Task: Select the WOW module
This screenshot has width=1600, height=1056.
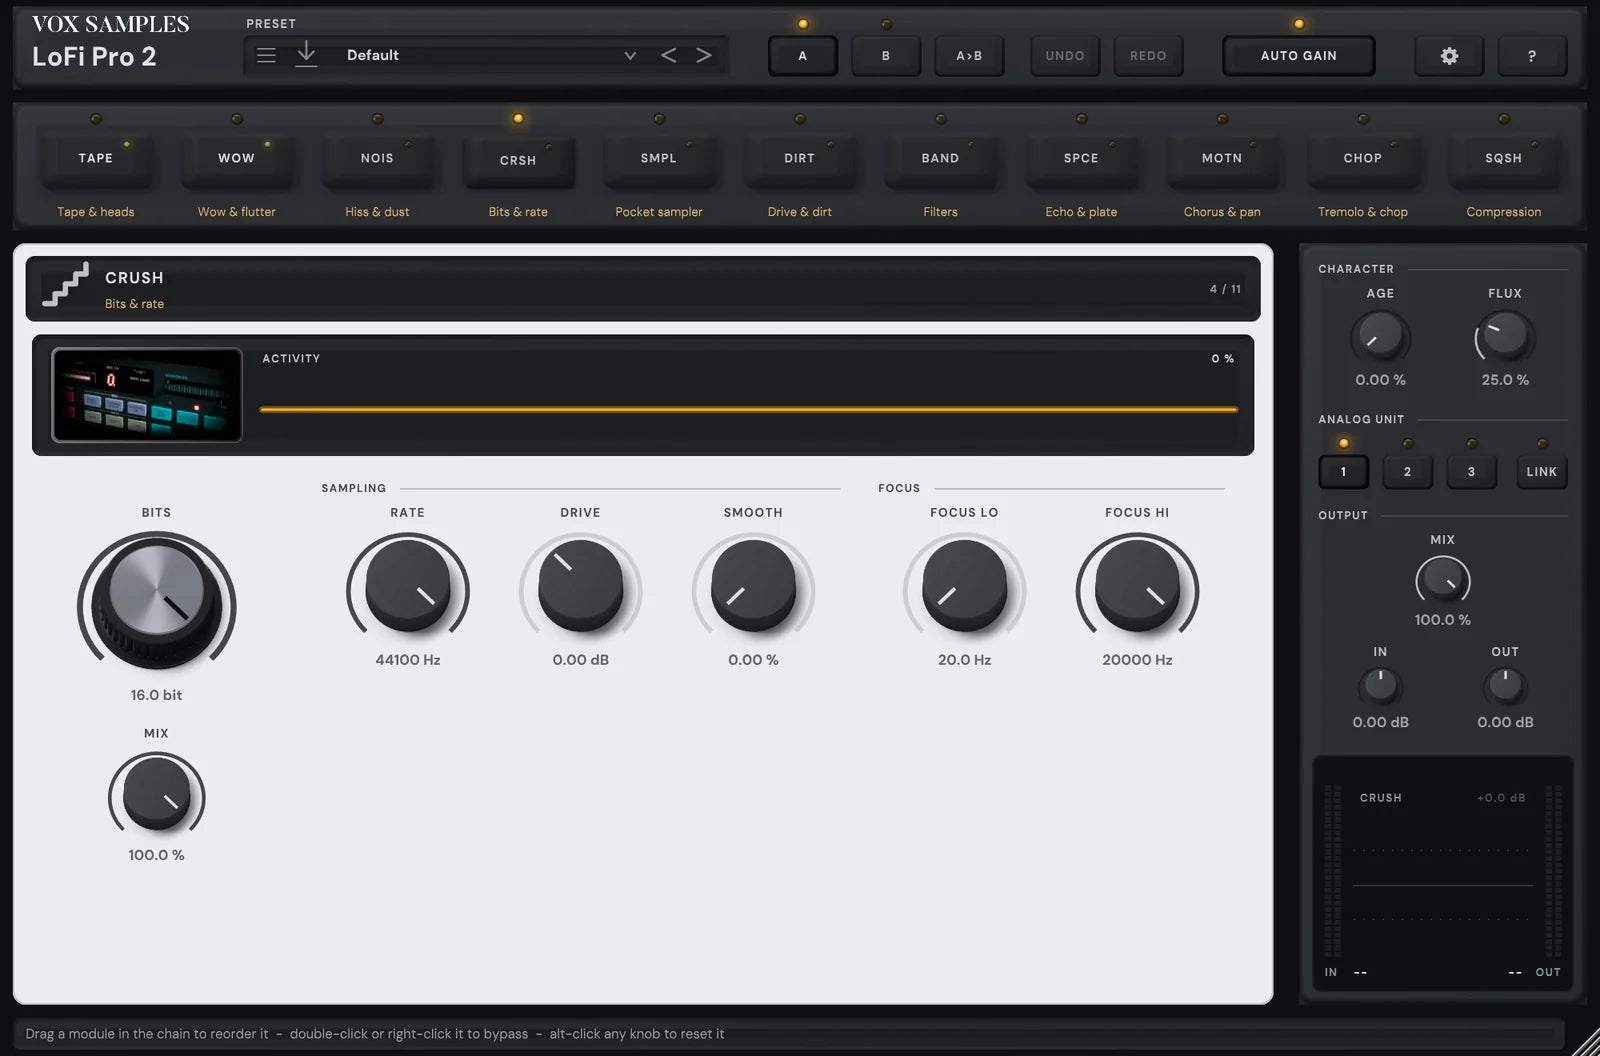Action: coord(236,158)
